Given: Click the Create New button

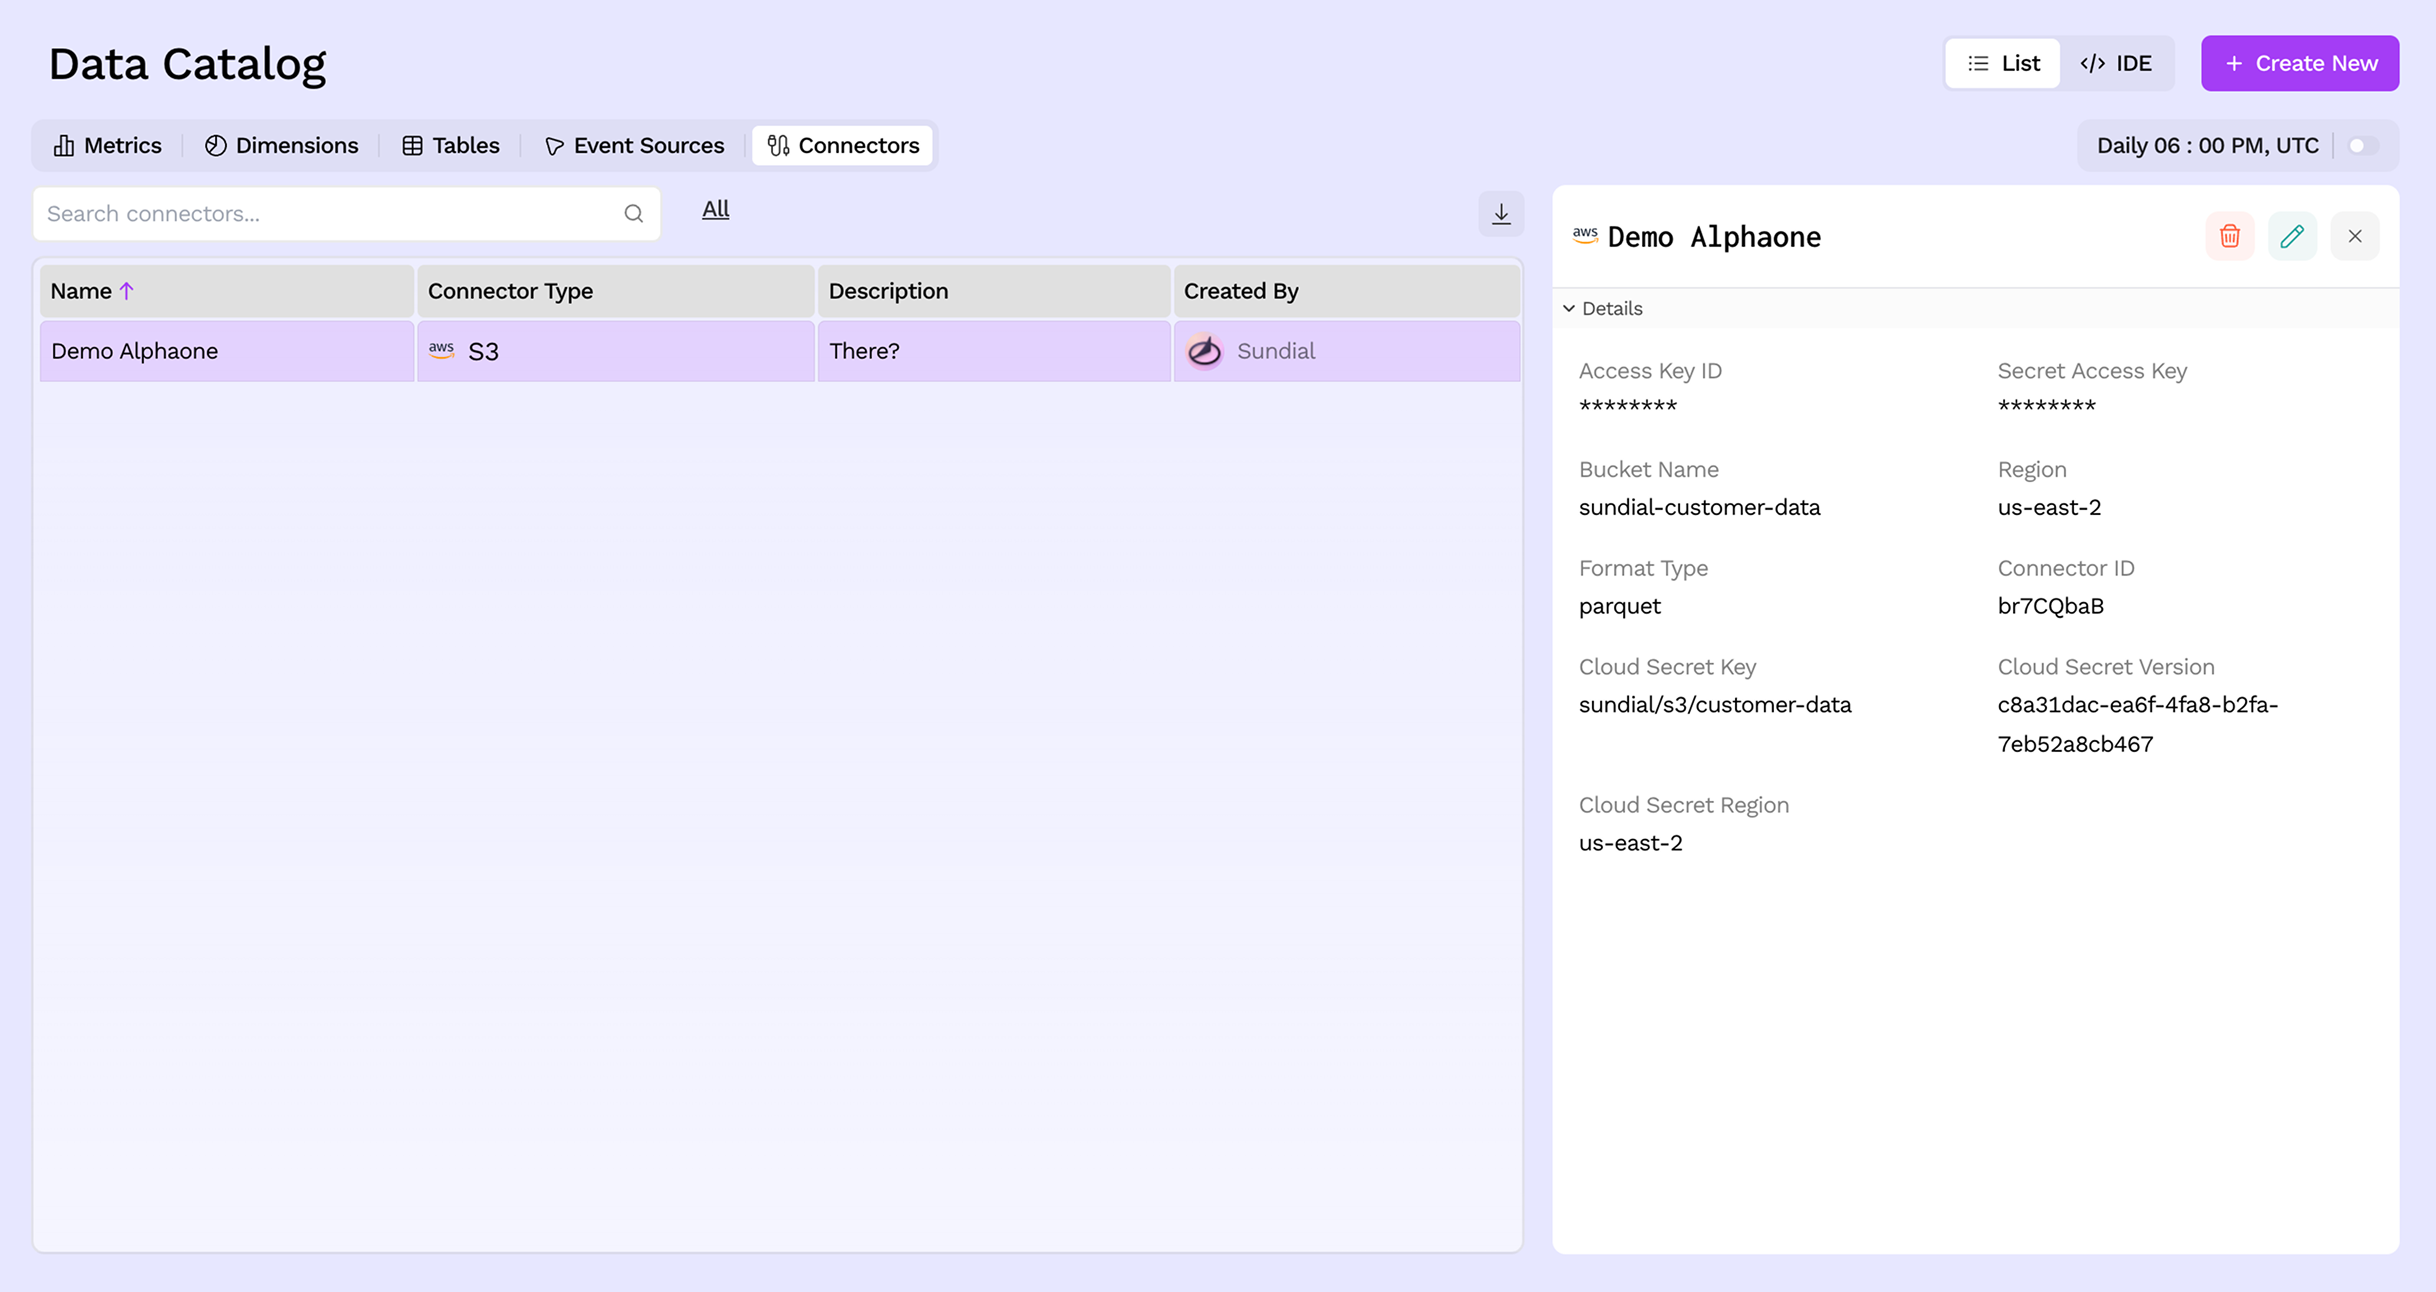Looking at the screenshot, I should point(2300,63).
